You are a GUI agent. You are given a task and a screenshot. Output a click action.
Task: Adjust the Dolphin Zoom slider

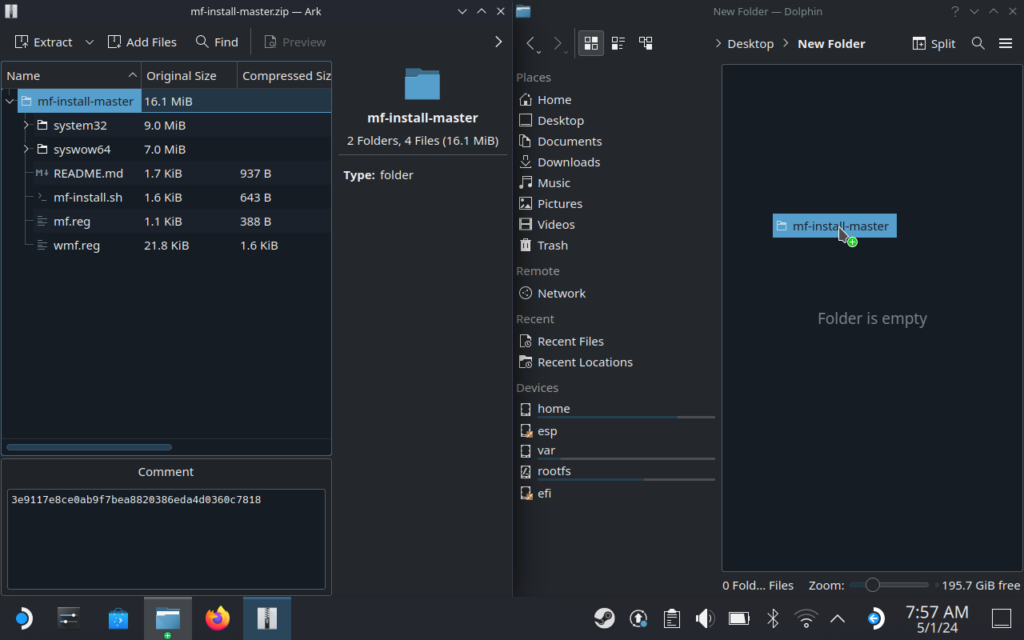click(x=889, y=585)
